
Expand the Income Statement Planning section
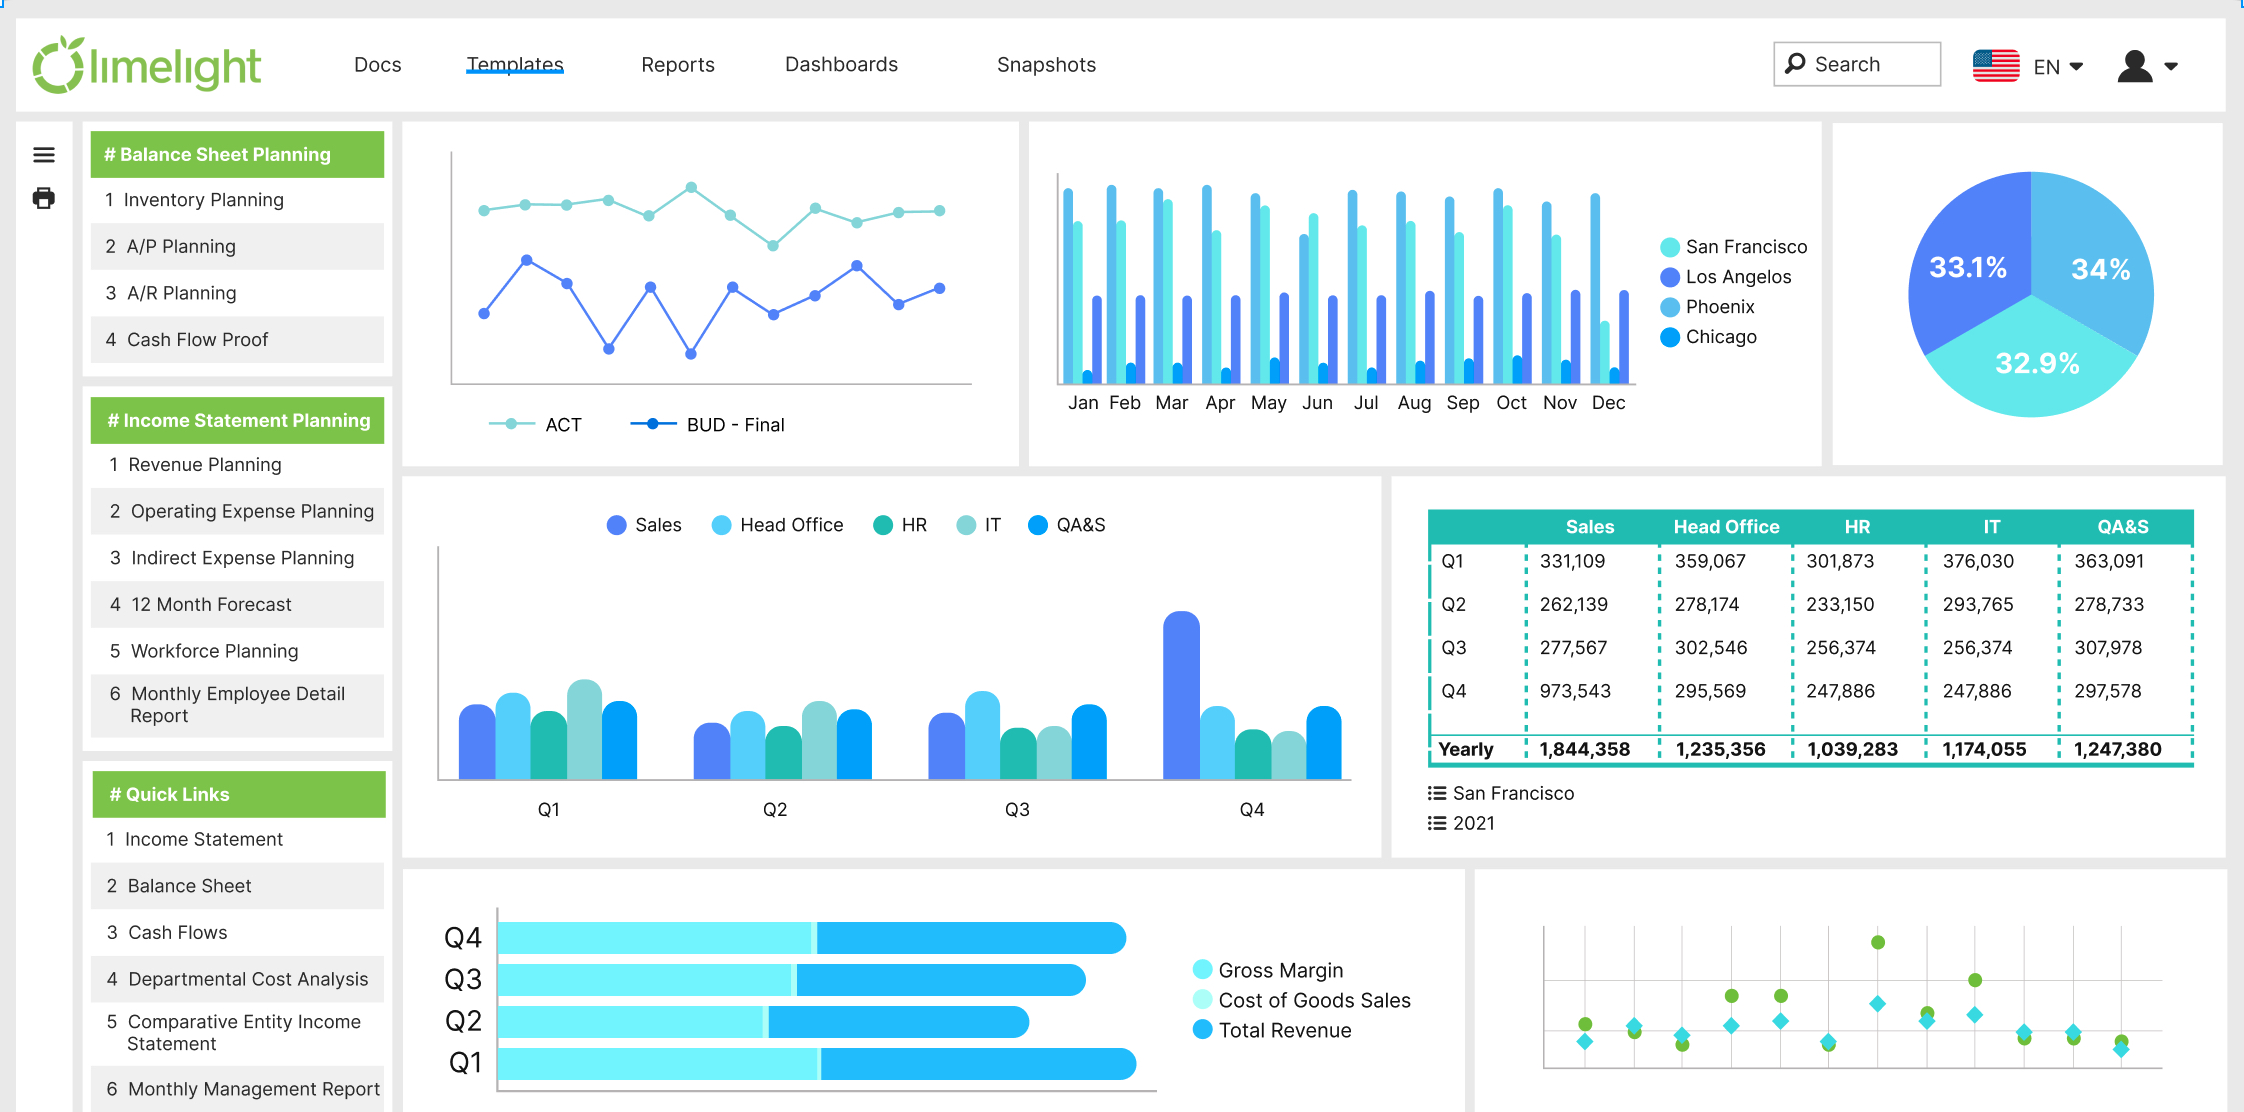coord(239,421)
